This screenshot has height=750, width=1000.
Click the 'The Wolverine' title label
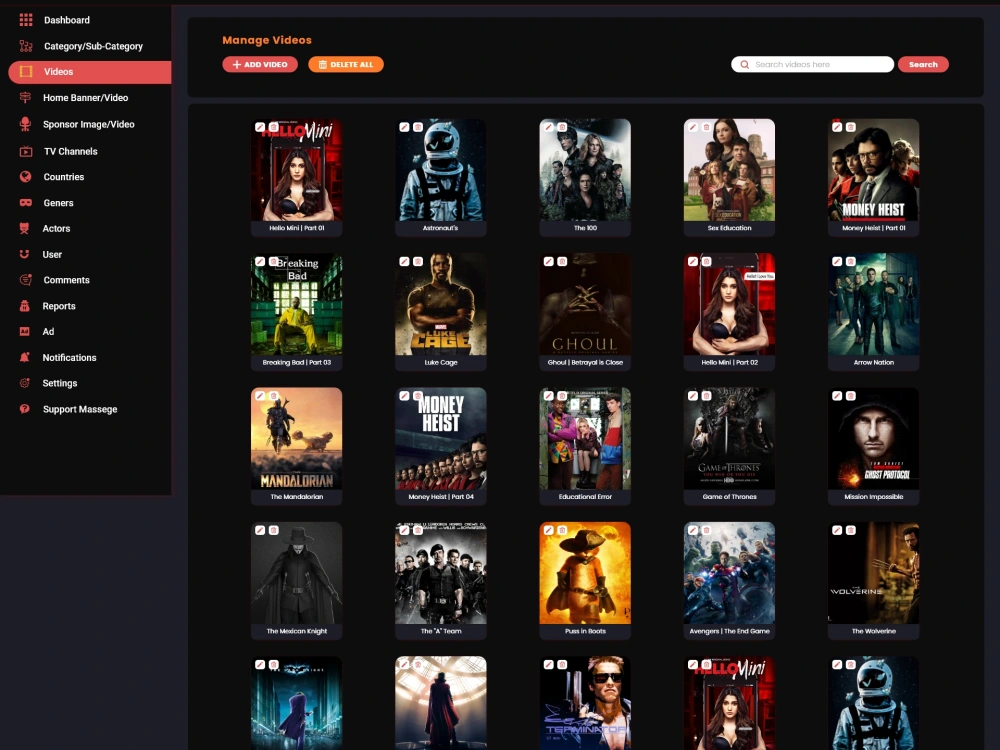874,631
